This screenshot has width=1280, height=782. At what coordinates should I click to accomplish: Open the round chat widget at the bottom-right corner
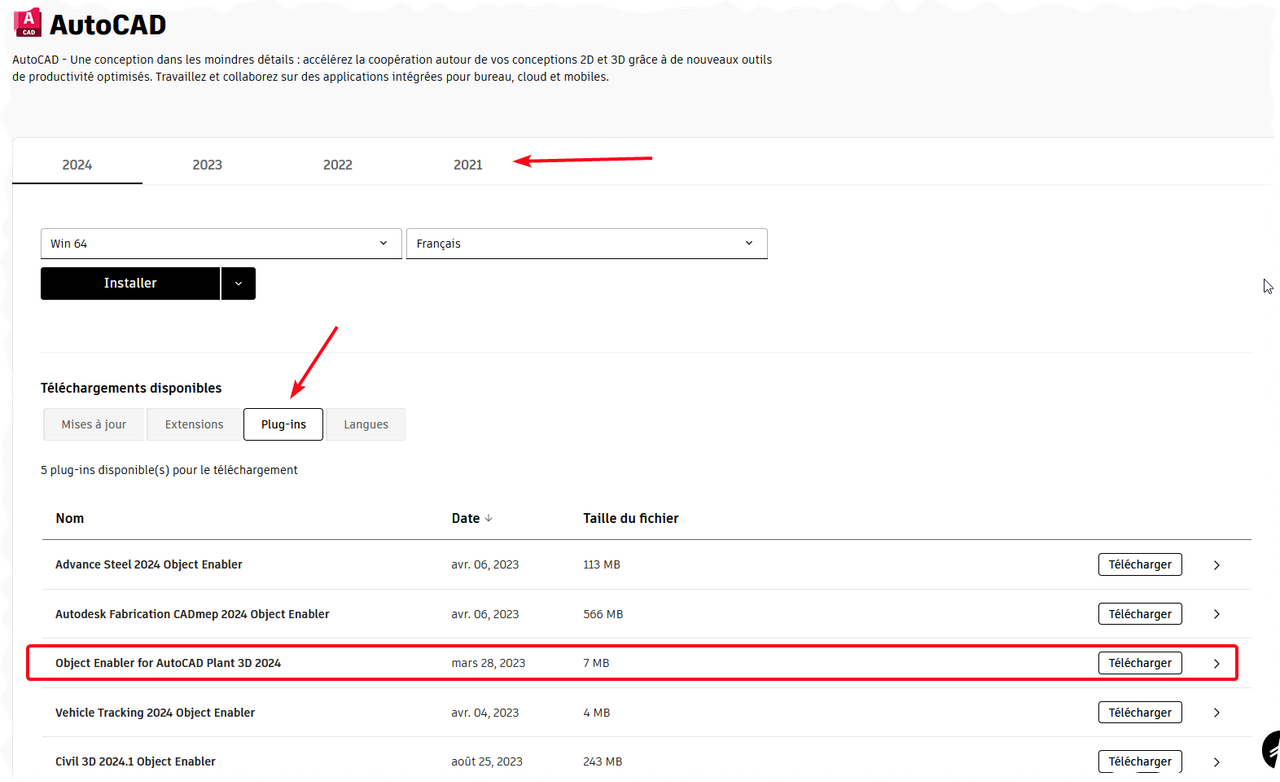[1272, 749]
